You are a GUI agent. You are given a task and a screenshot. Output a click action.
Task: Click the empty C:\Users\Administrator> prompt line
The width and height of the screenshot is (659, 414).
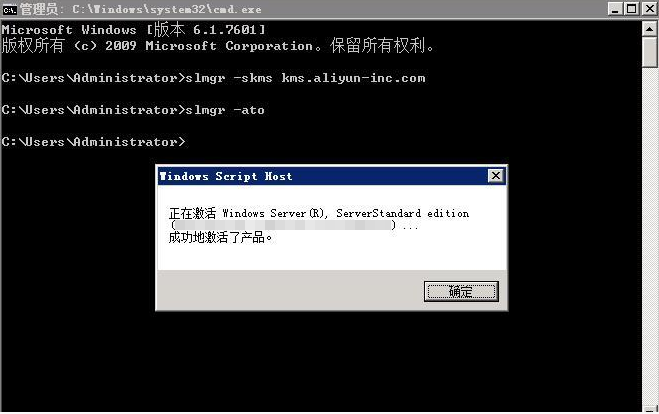coord(93,142)
